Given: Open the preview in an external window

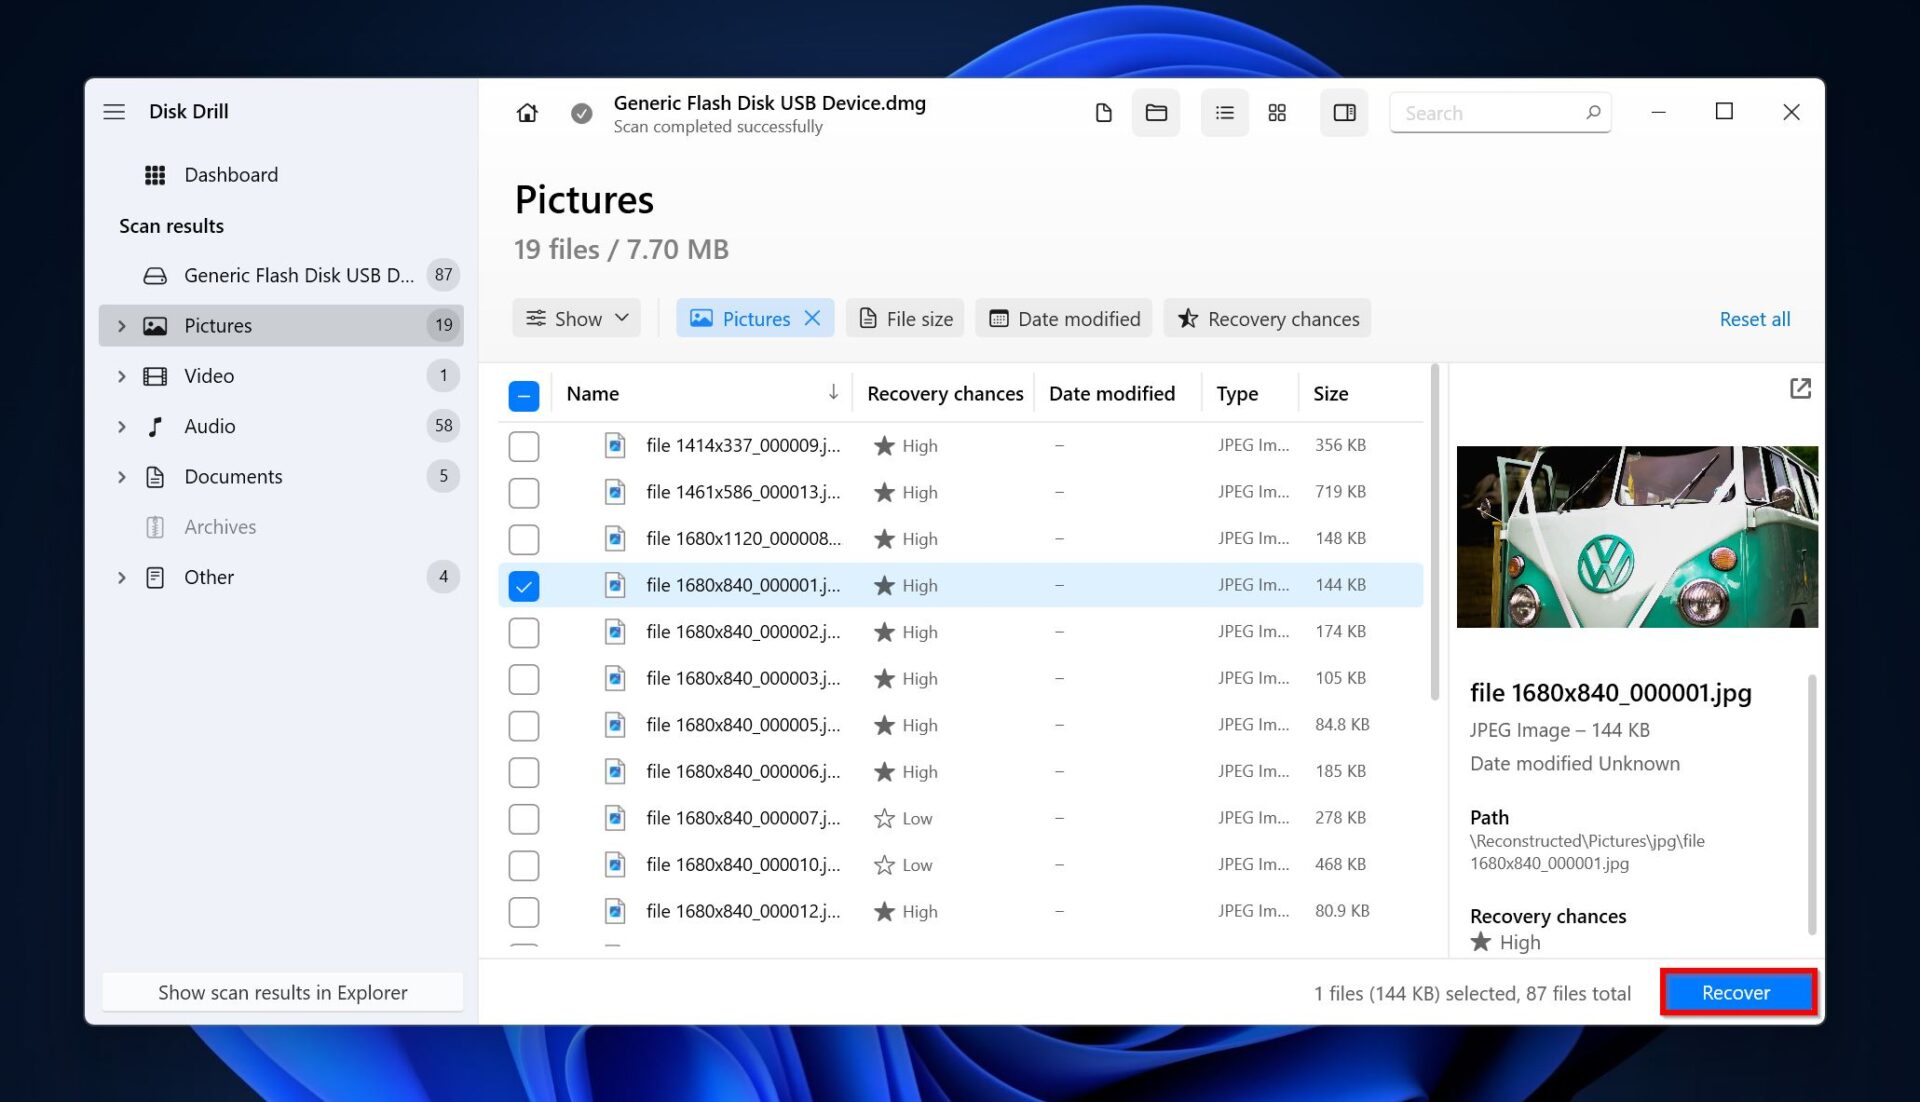Looking at the screenshot, I should [1799, 388].
